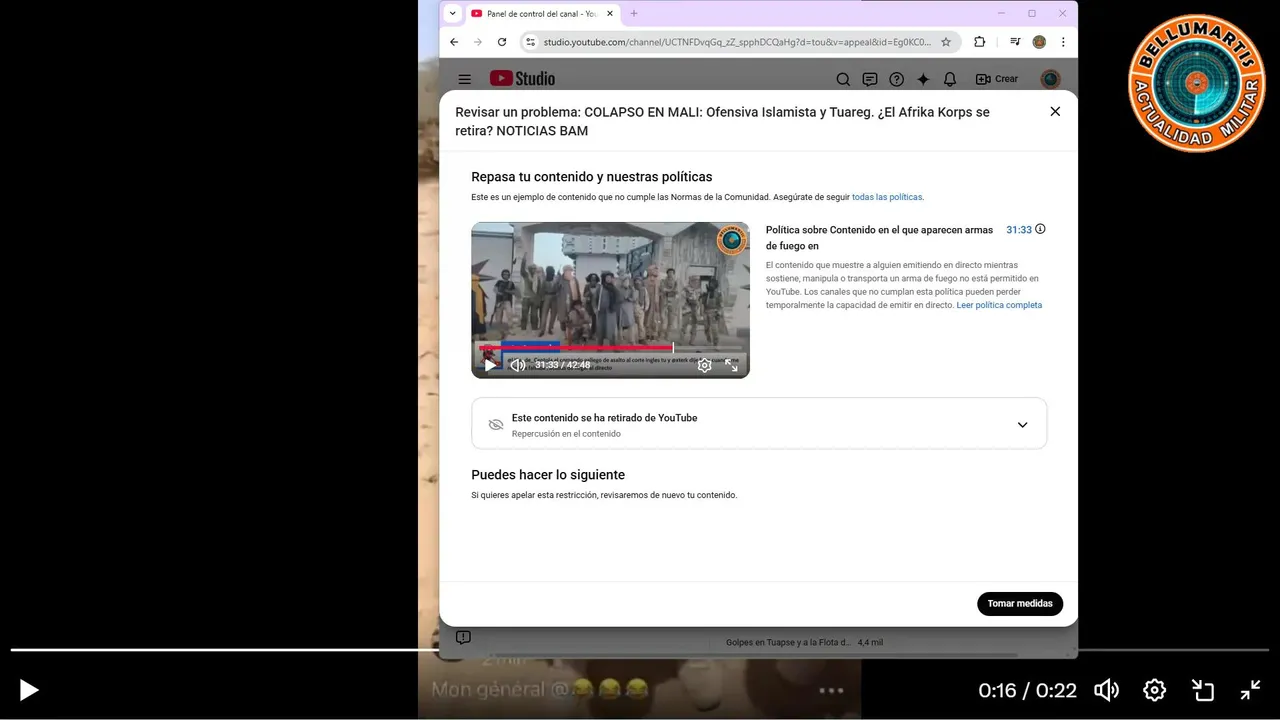
Task: Exit fullscreen on the outer video
Action: click(x=1251, y=690)
